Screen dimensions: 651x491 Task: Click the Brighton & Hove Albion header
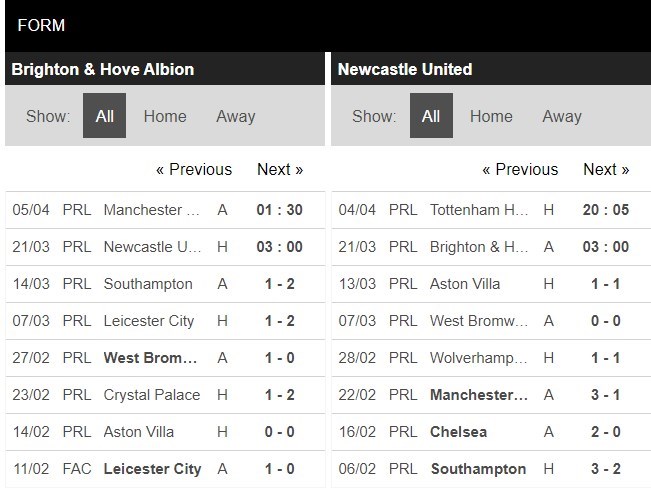pyautogui.click(x=103, y=69)
